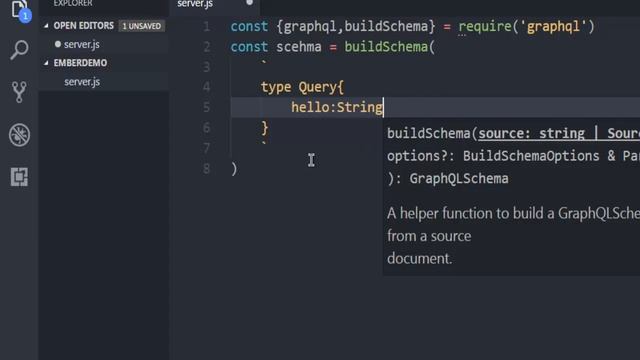Click 'GraphQLSchema' return type in the hint

[459, 179]
